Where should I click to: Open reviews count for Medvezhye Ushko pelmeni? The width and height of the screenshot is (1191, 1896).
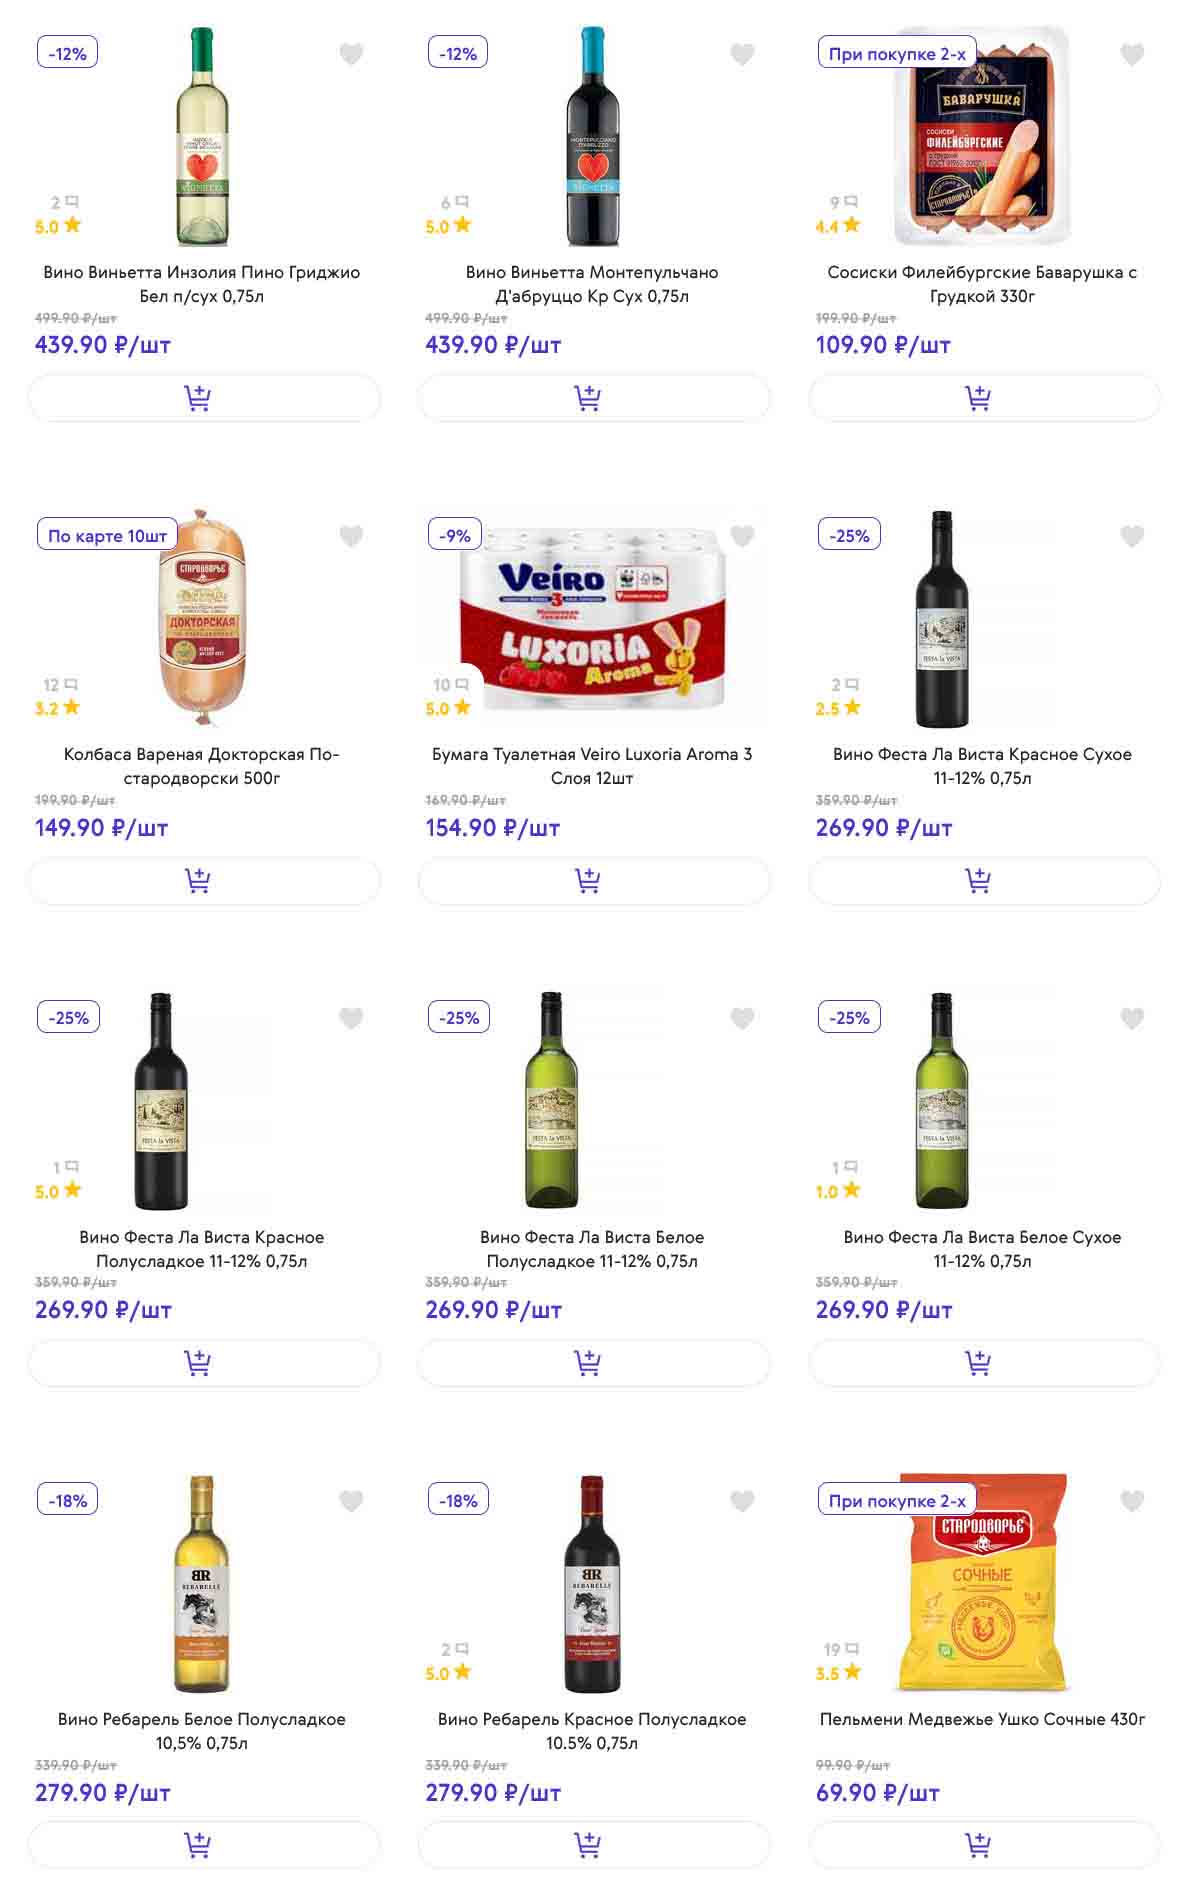[841, 1649]
